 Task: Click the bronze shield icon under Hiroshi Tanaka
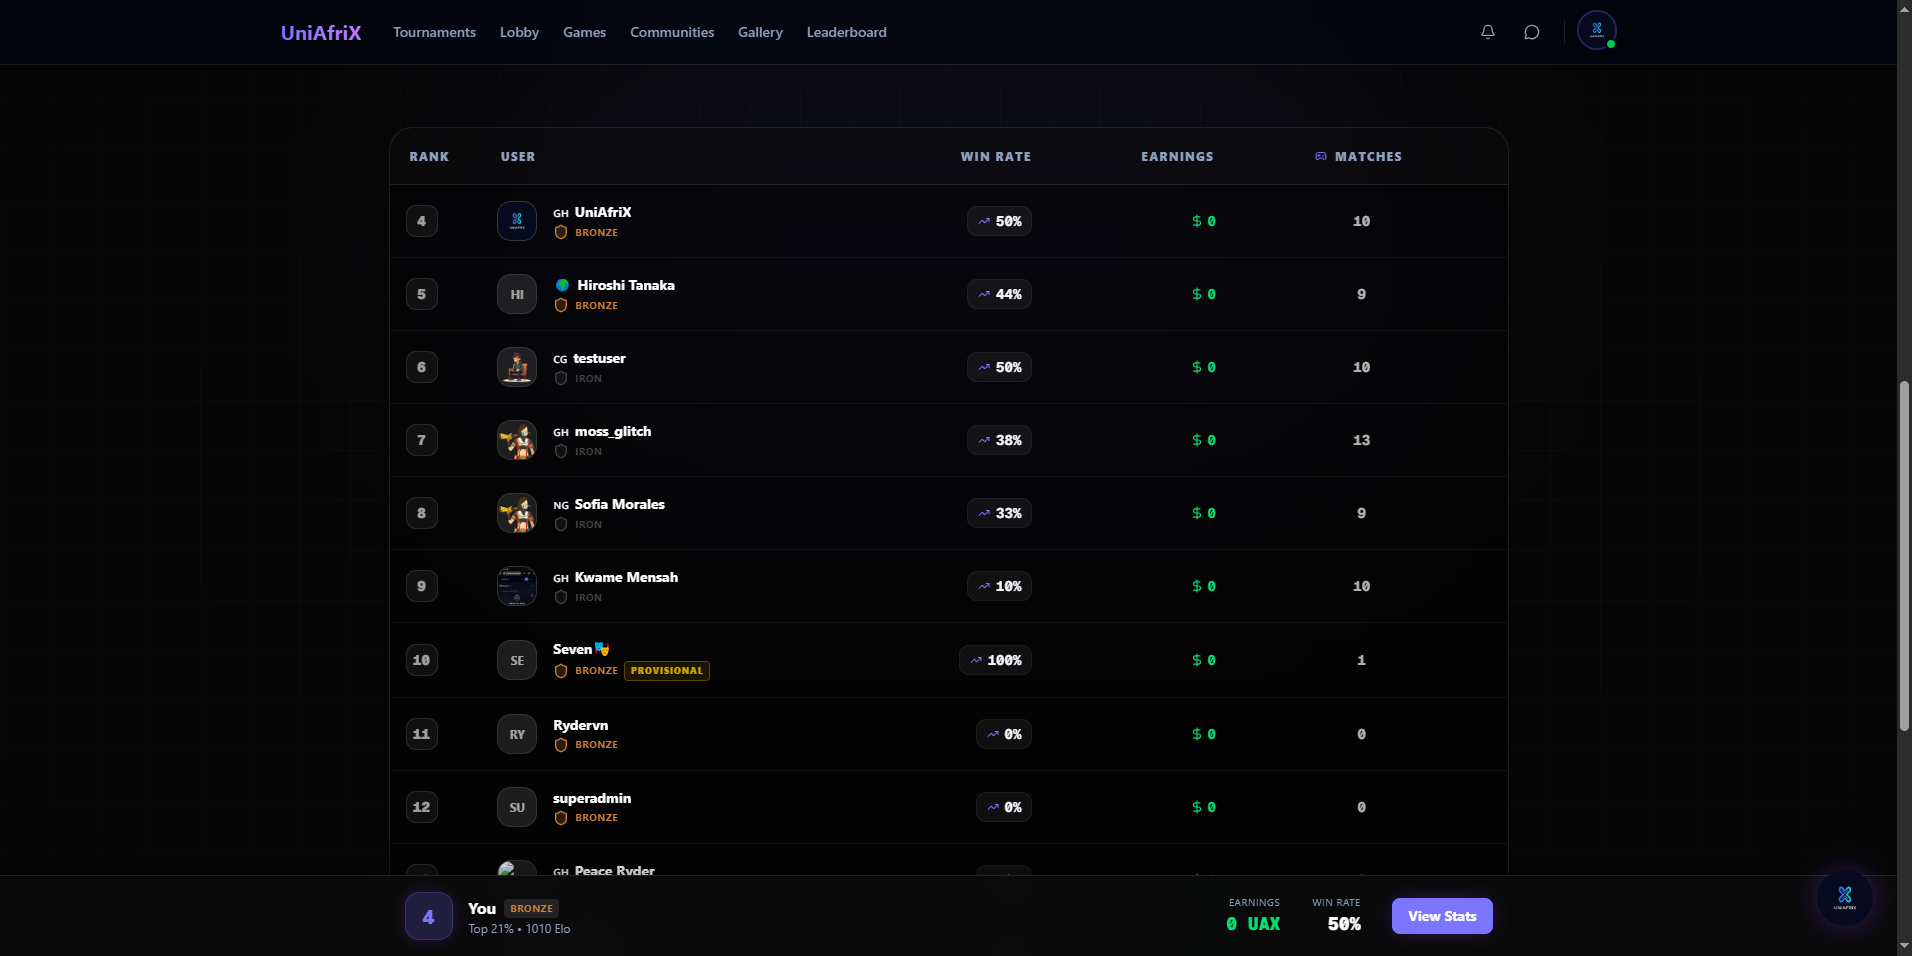561,305
